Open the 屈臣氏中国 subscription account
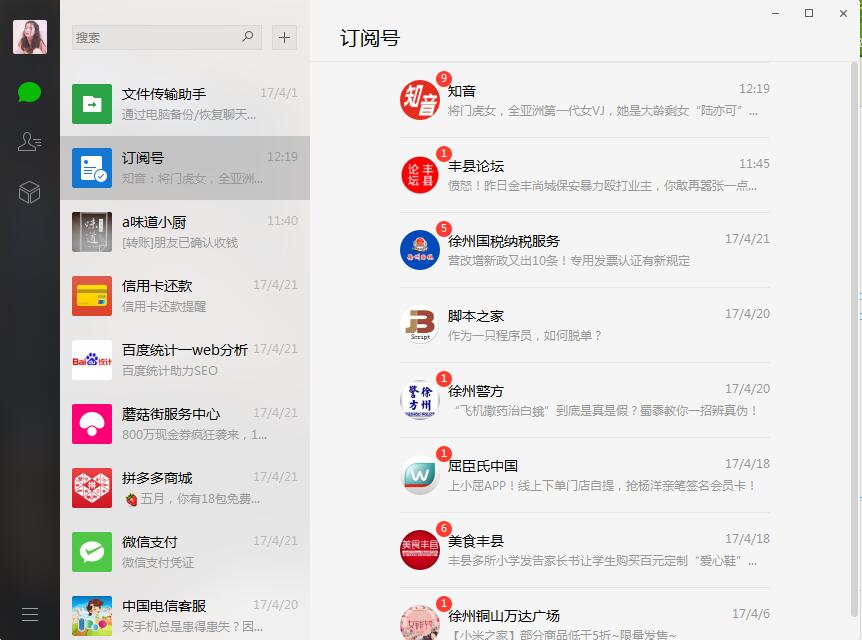This screenshot has height=640, width=862. (x=584, y=475)
